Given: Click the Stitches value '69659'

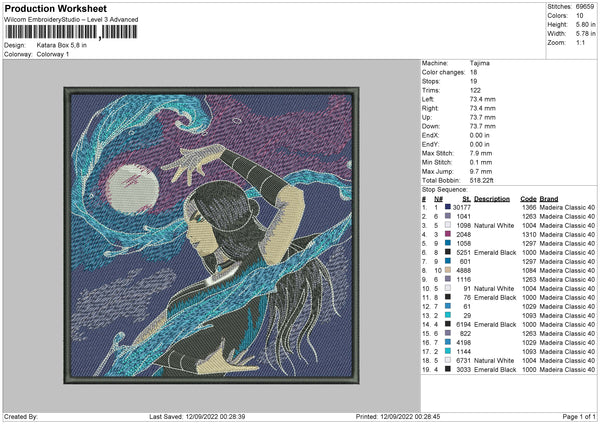Looking at the screenshot, I should 585,7.
